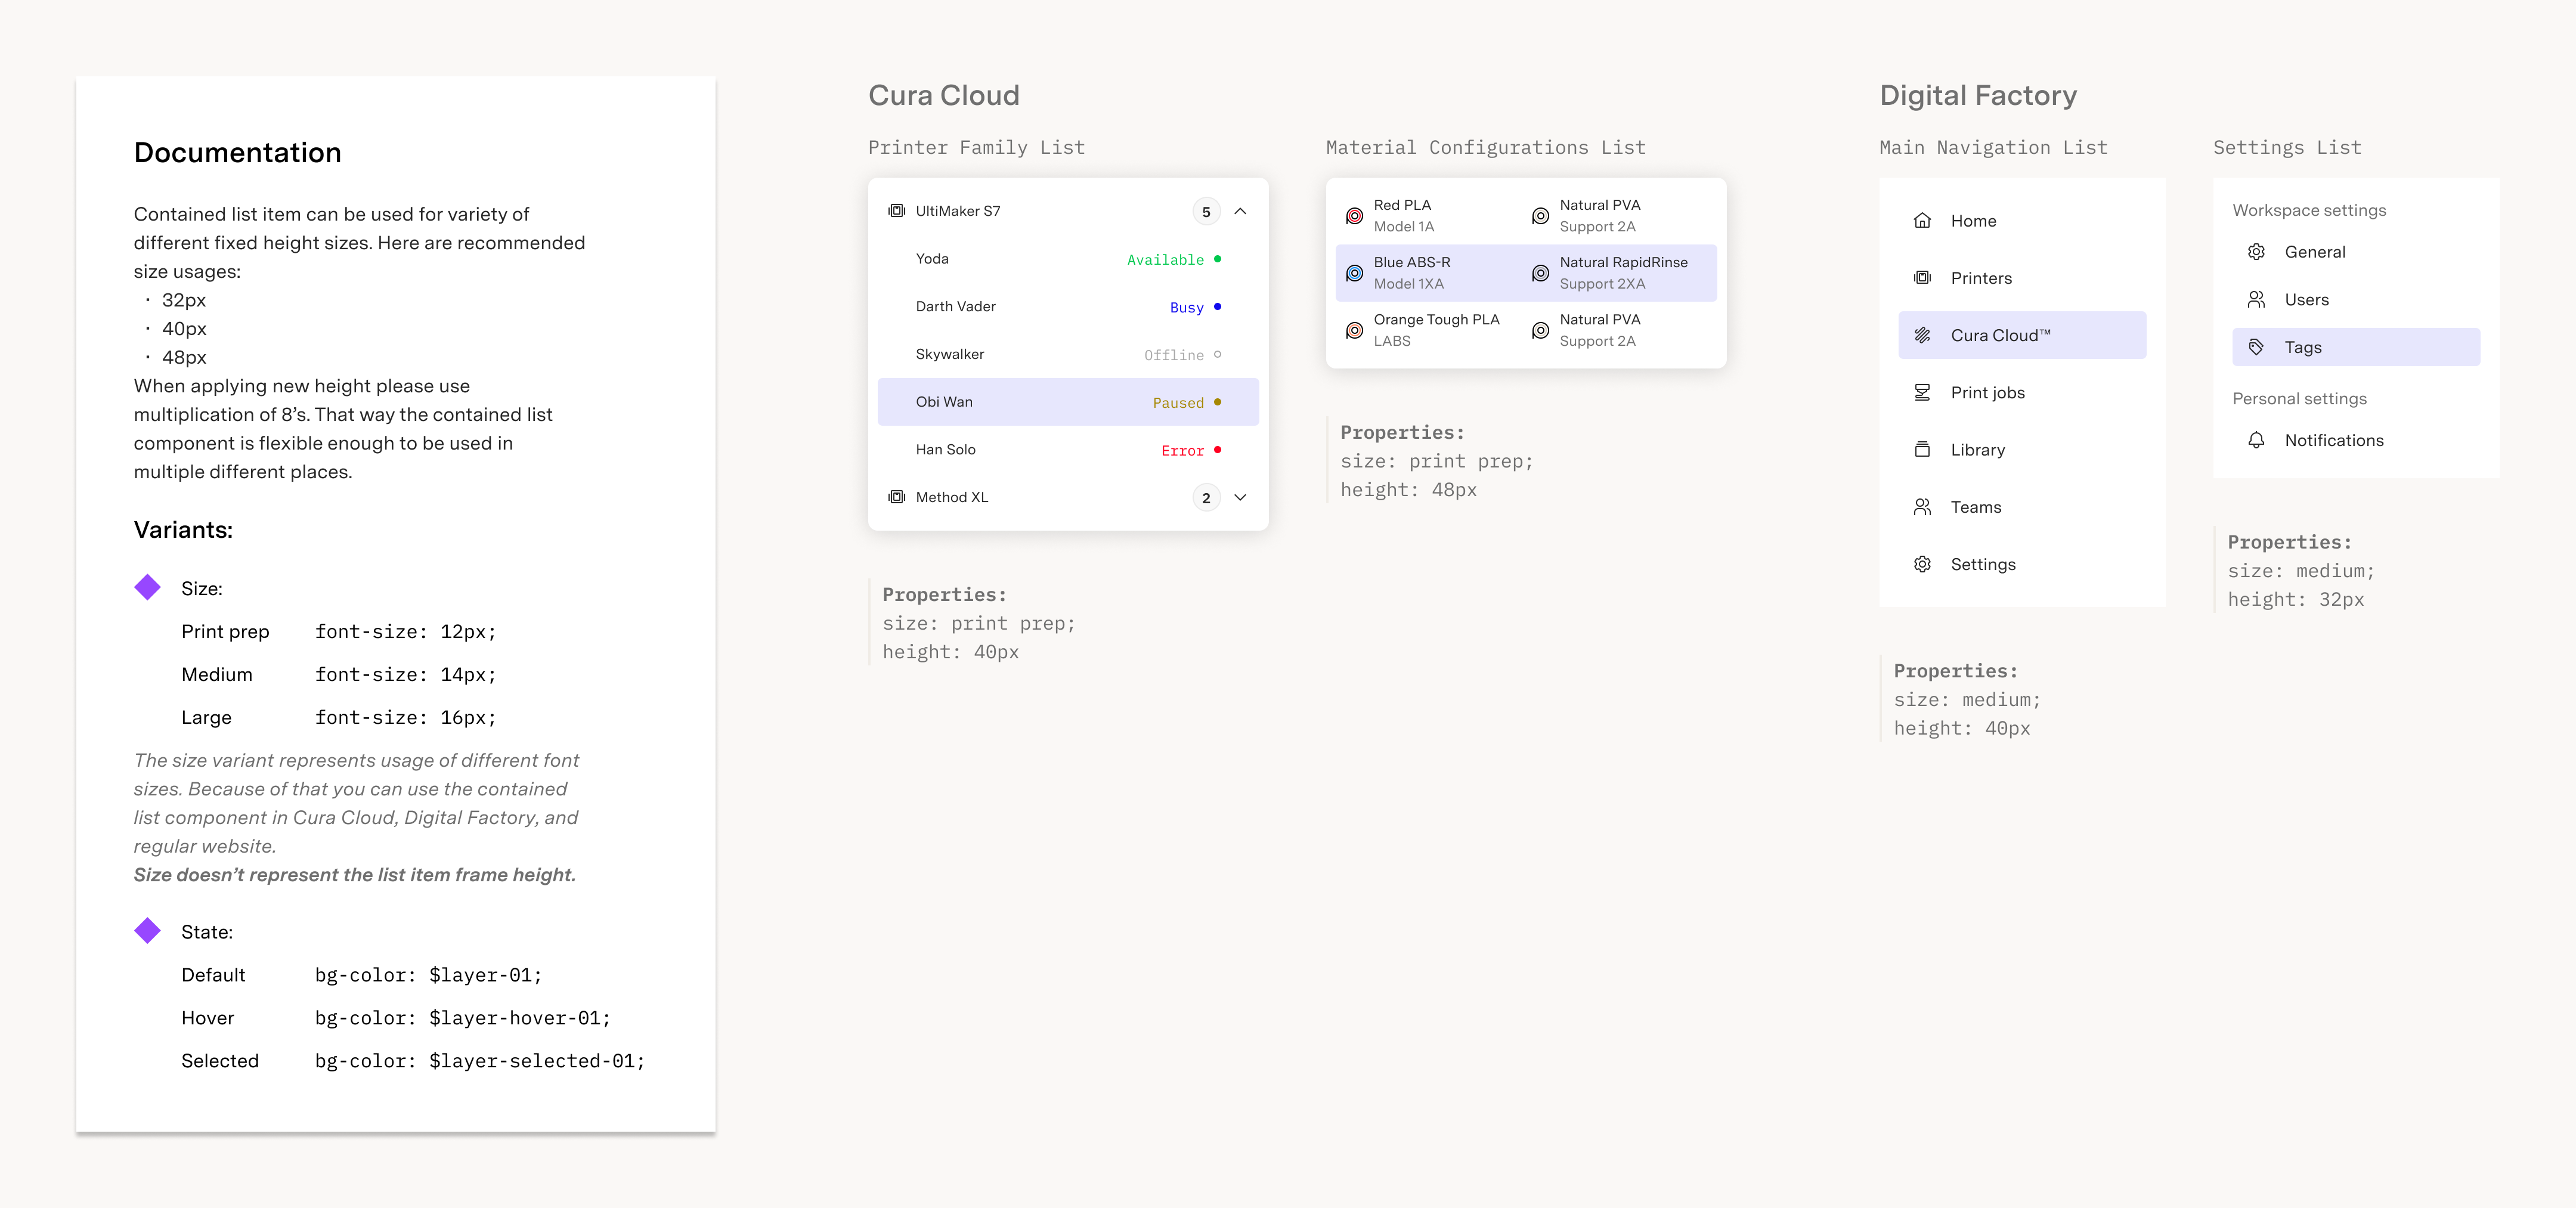Select General under Workspace settings
Screen dimensions: 2576x1208
pos(2356,252)
